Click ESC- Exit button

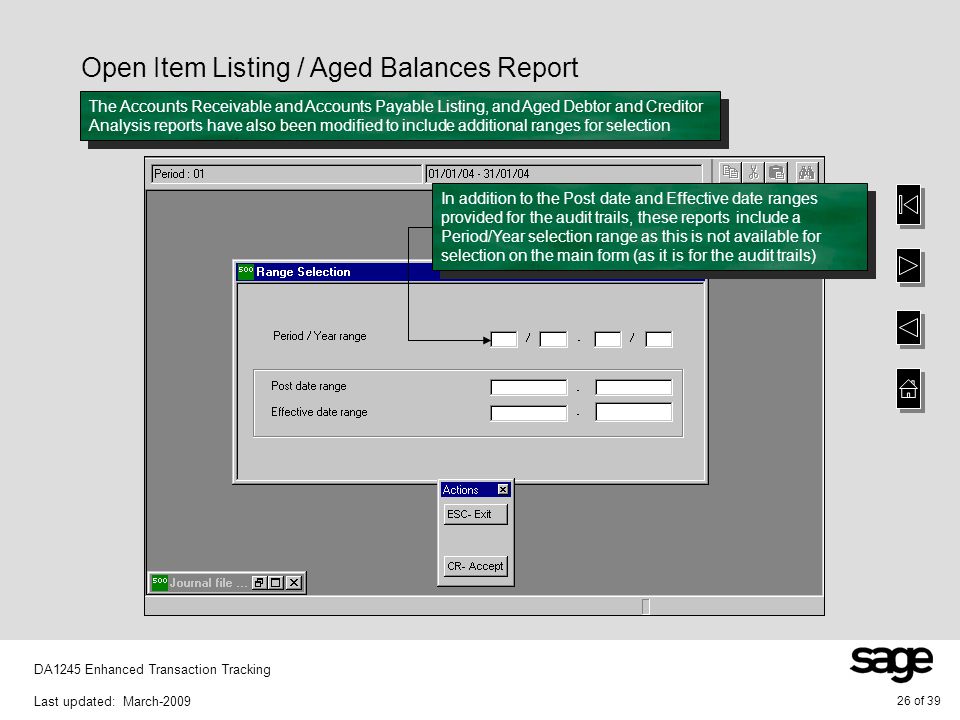tap(475, 514)
